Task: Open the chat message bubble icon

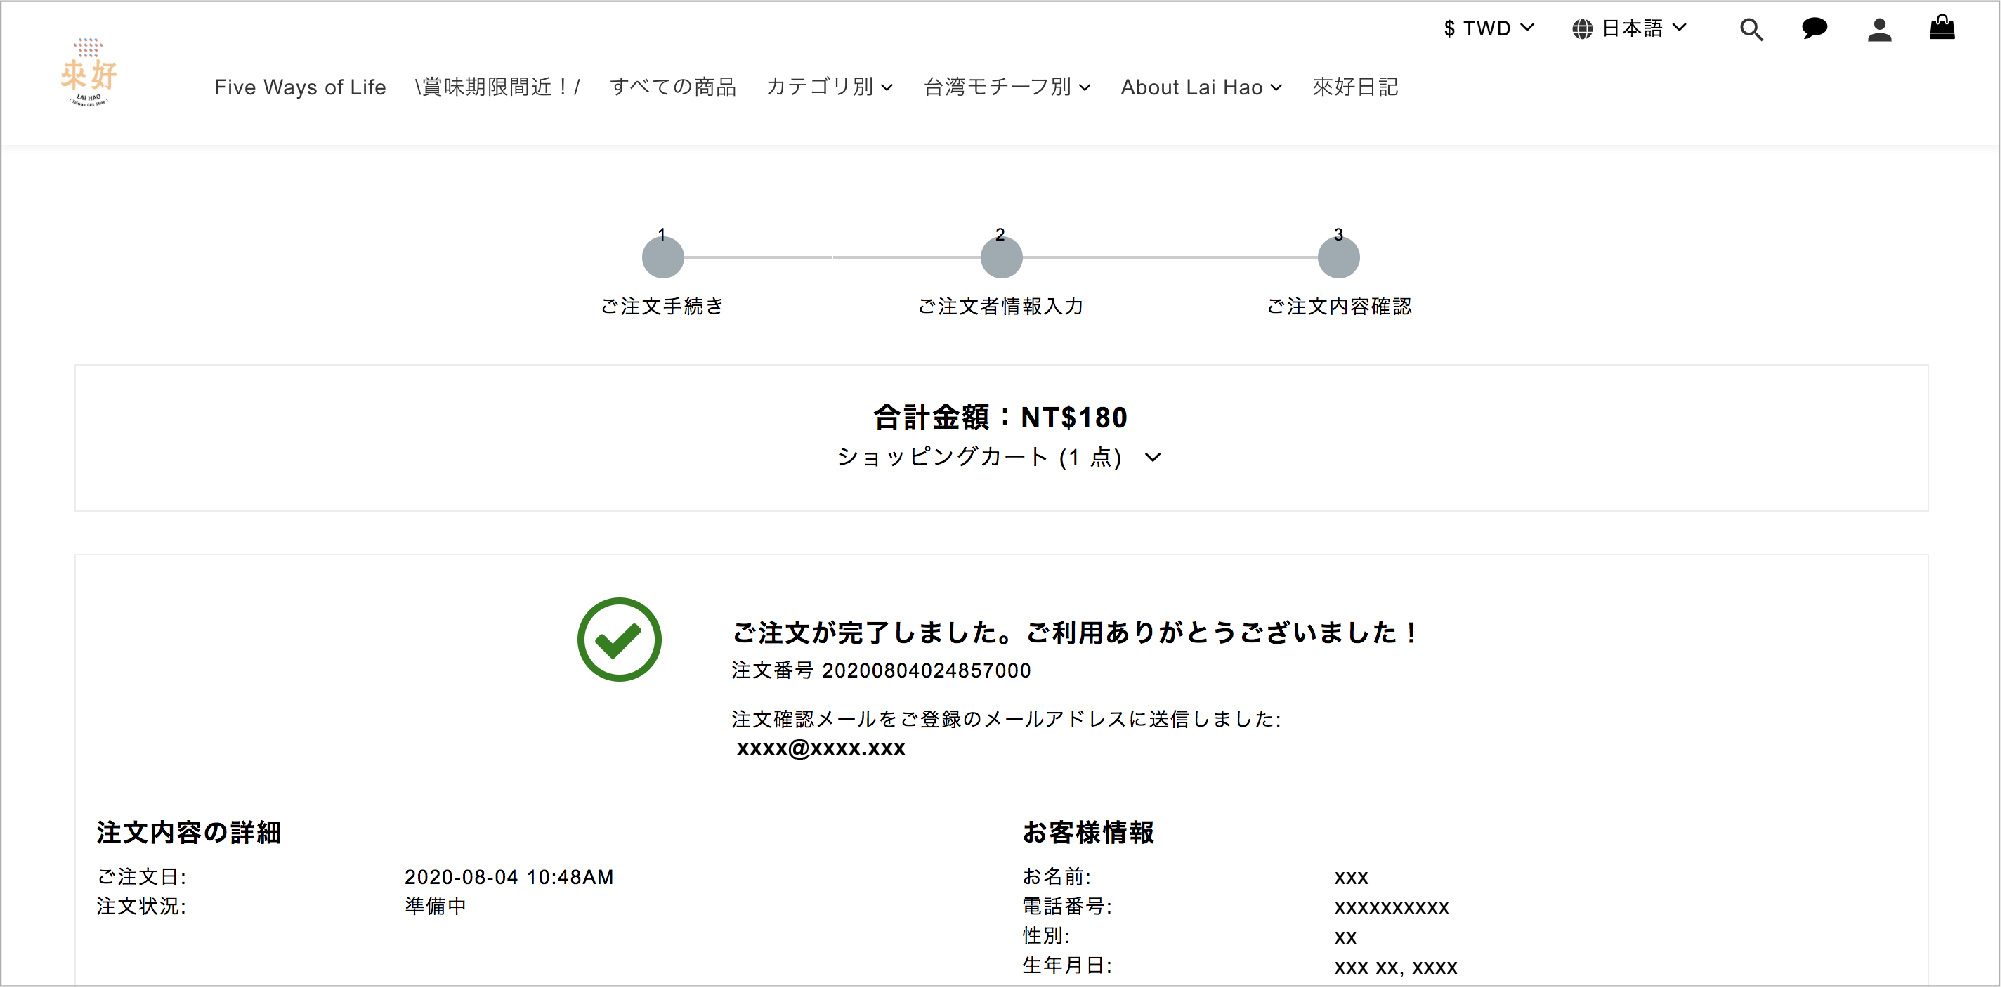Action: click(1814, 29)
